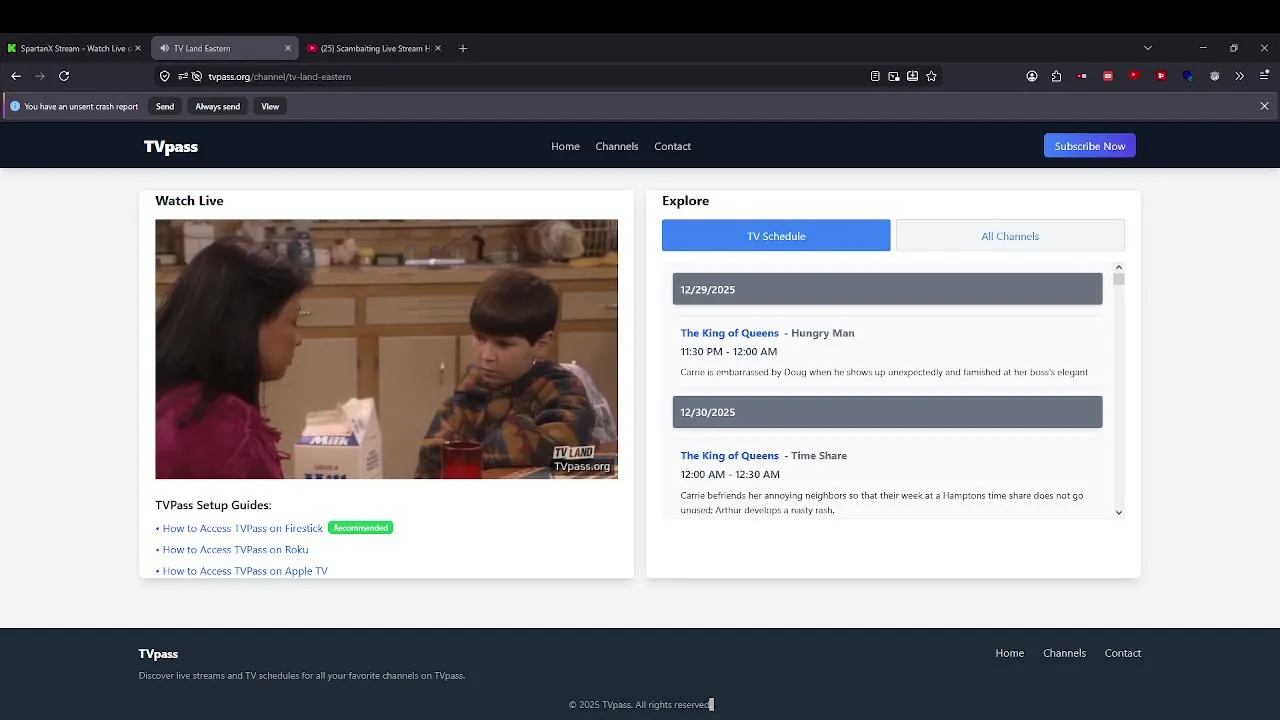The height and width of the screenshot is (720, 1280).
Task: Close the Scambaiting Live Stream tab
Action: click(438, 48)
